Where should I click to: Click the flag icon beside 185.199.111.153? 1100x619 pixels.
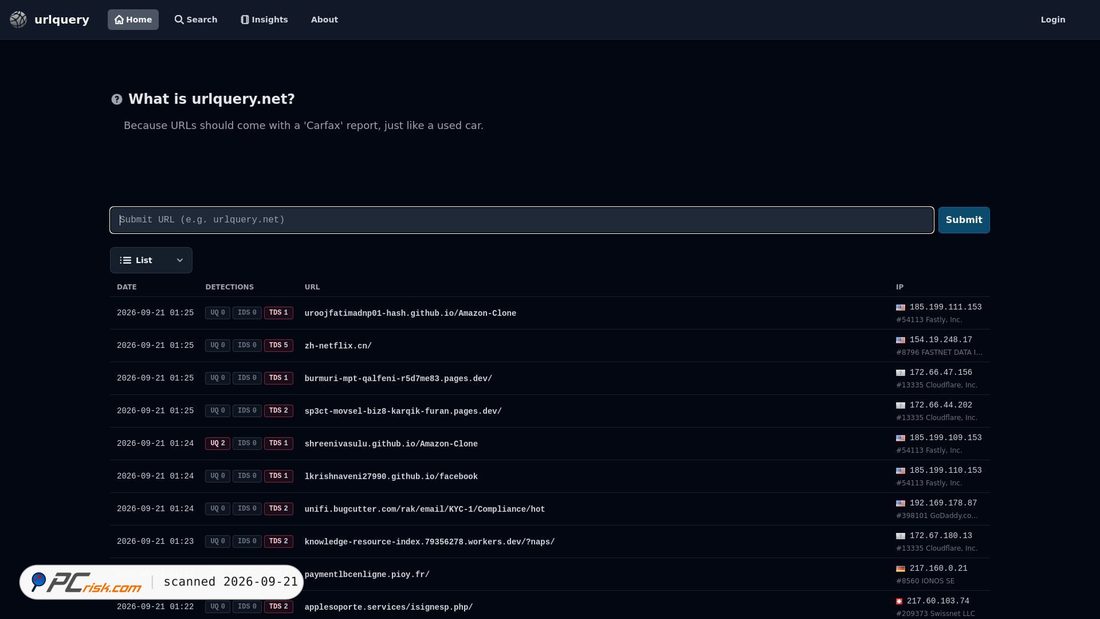[900, 307]
